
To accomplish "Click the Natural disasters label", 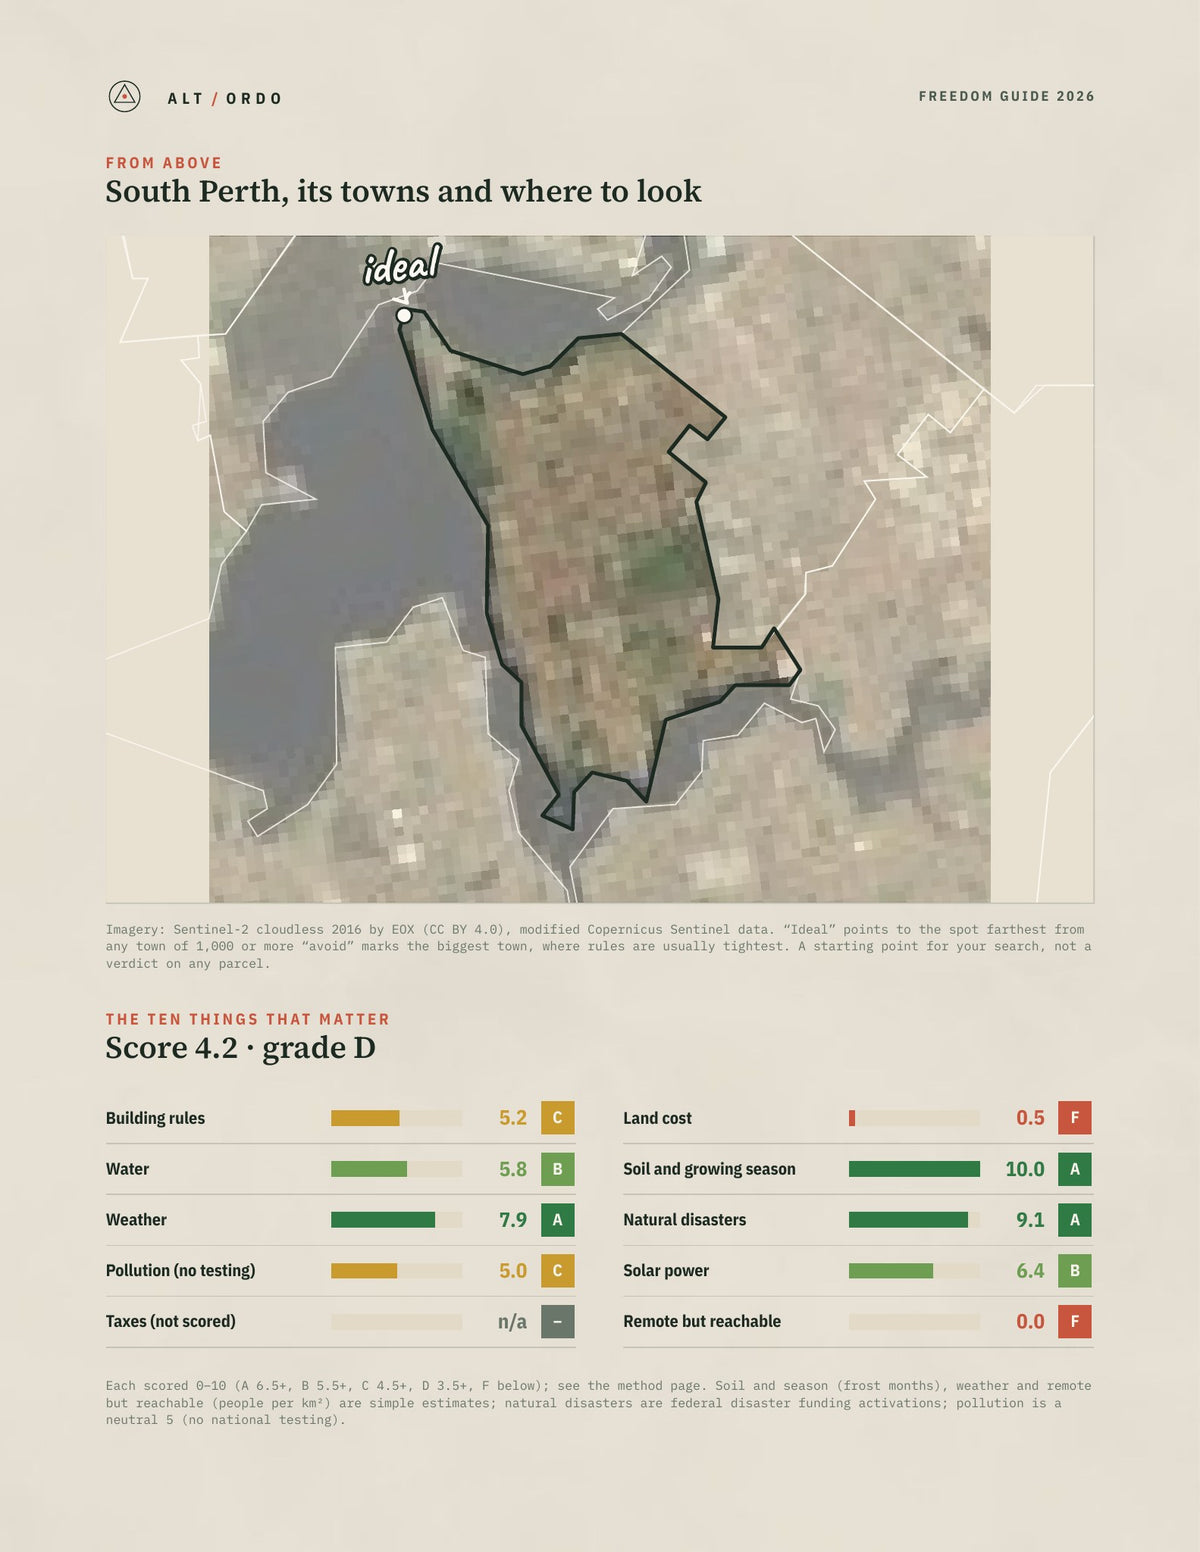I will click(x=684, y=1220).
